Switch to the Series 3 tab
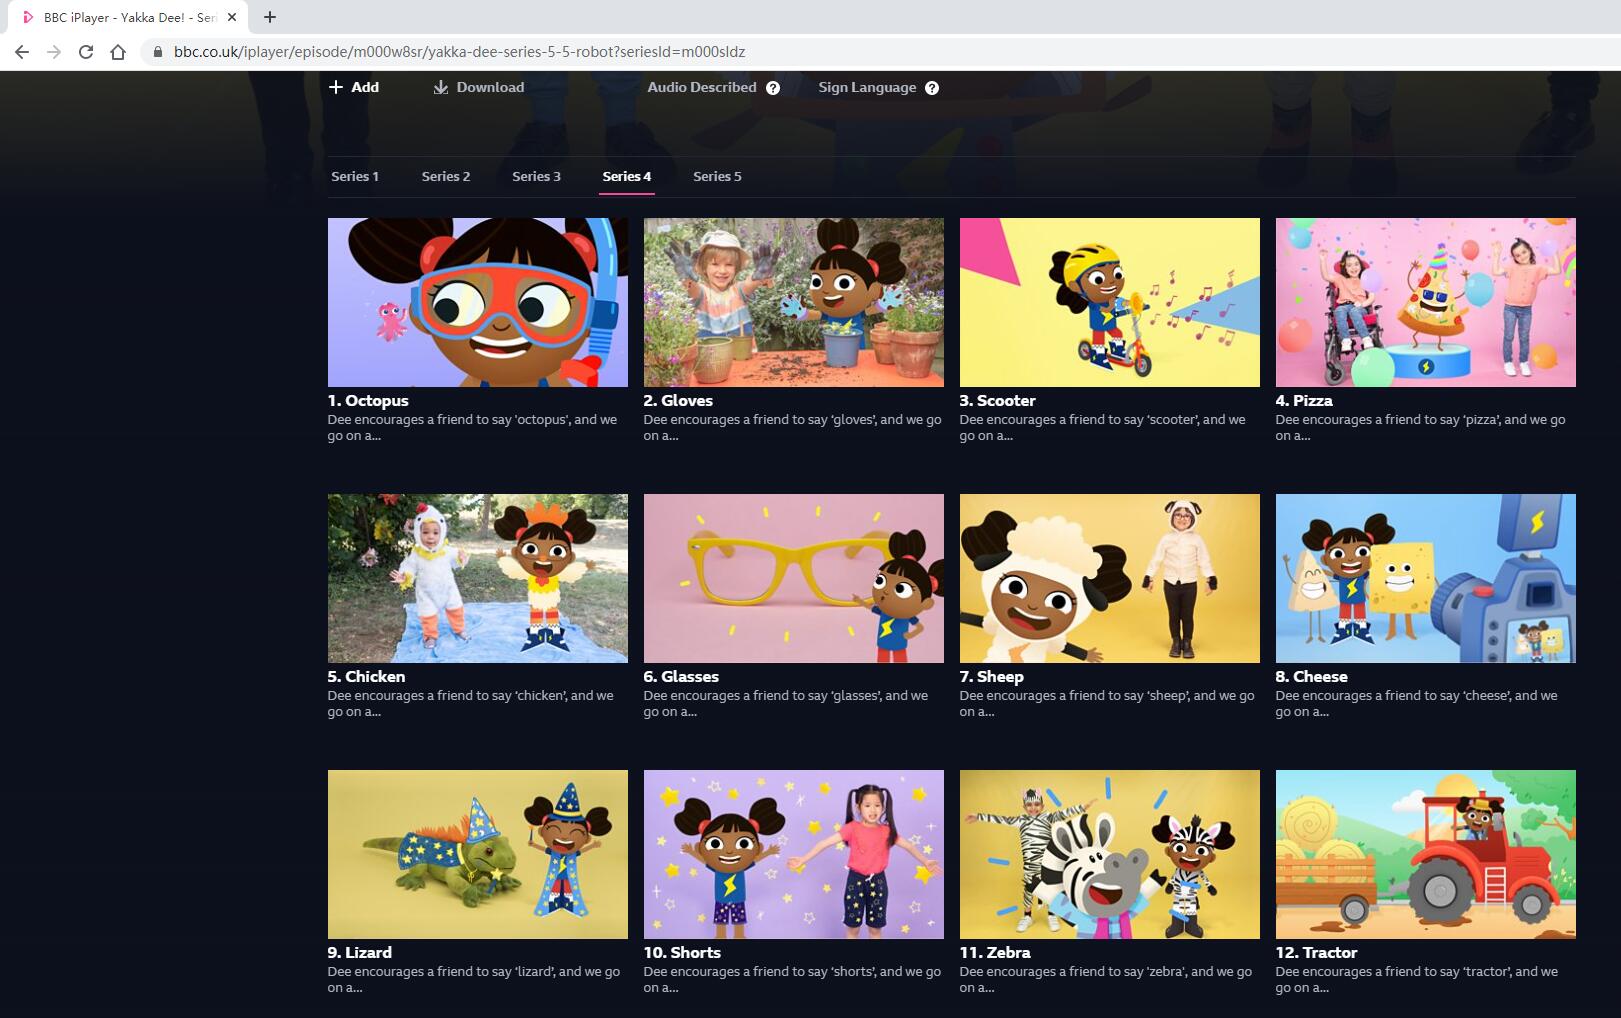The image size is (1621, 1018). coord(536,176)
